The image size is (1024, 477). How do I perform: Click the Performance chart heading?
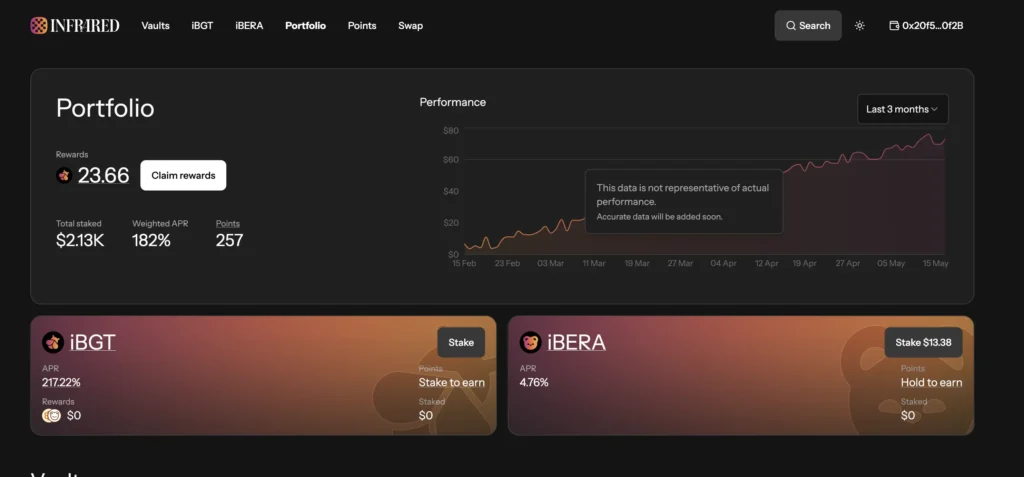click(x=453, y=102)
